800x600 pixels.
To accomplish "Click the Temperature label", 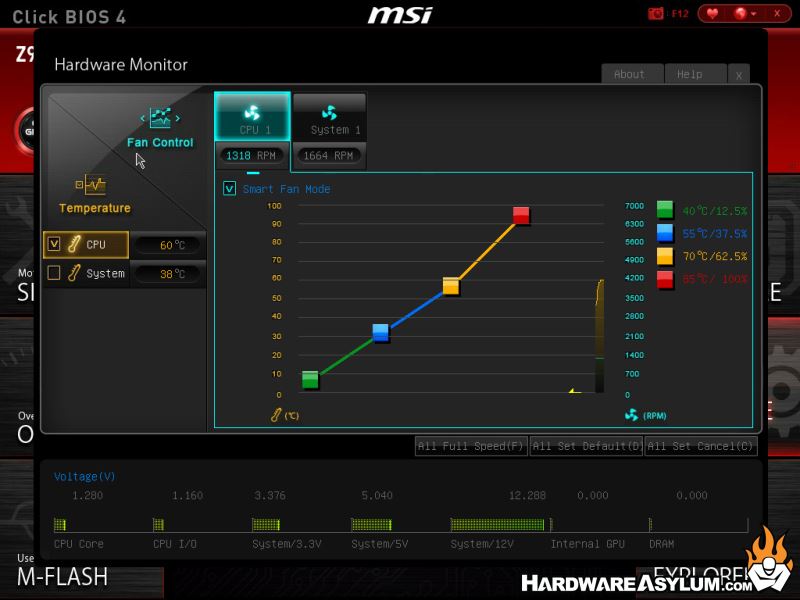I will [95, 208].
